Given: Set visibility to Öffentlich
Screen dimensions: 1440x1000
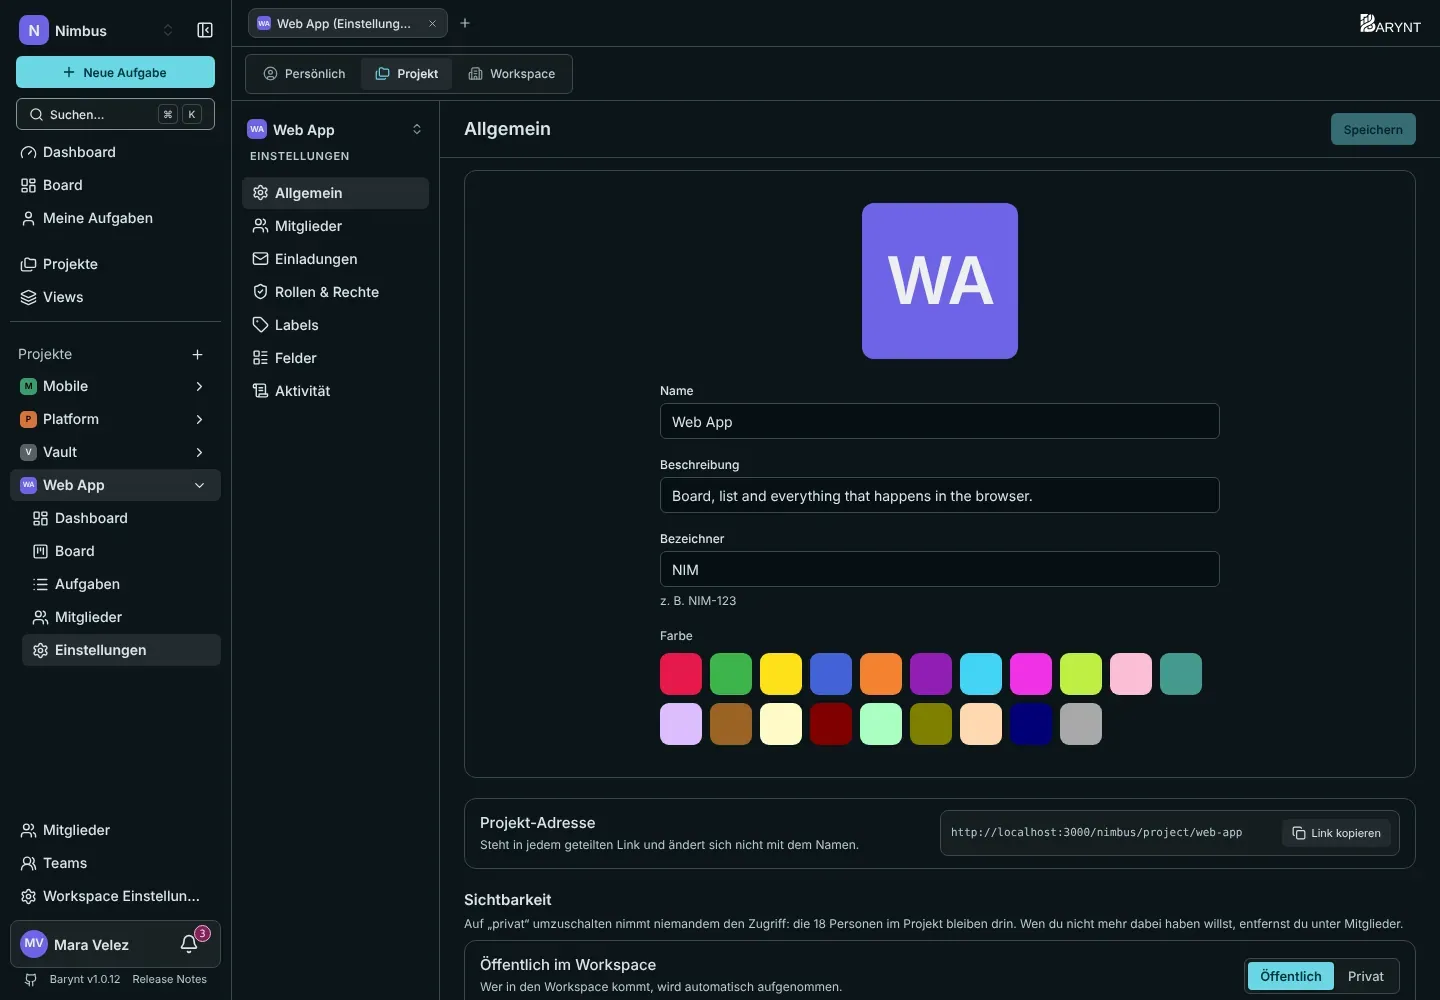Looking at the screenshot, I should coord(1290,976).
